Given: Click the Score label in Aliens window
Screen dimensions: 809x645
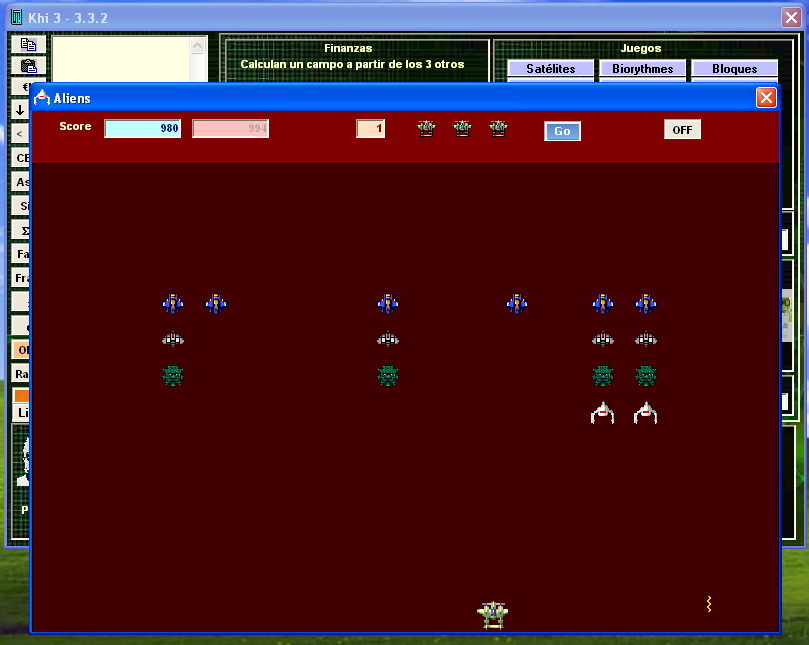Looking at the screenshot, I should pyautogui.click(x=75, y=126).
